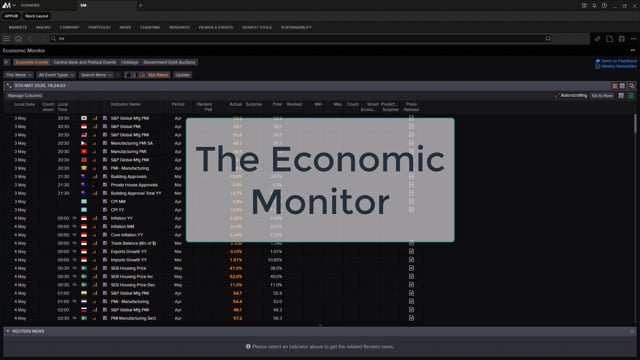Switch to the Holidays tab

click(x=130, y=62)
